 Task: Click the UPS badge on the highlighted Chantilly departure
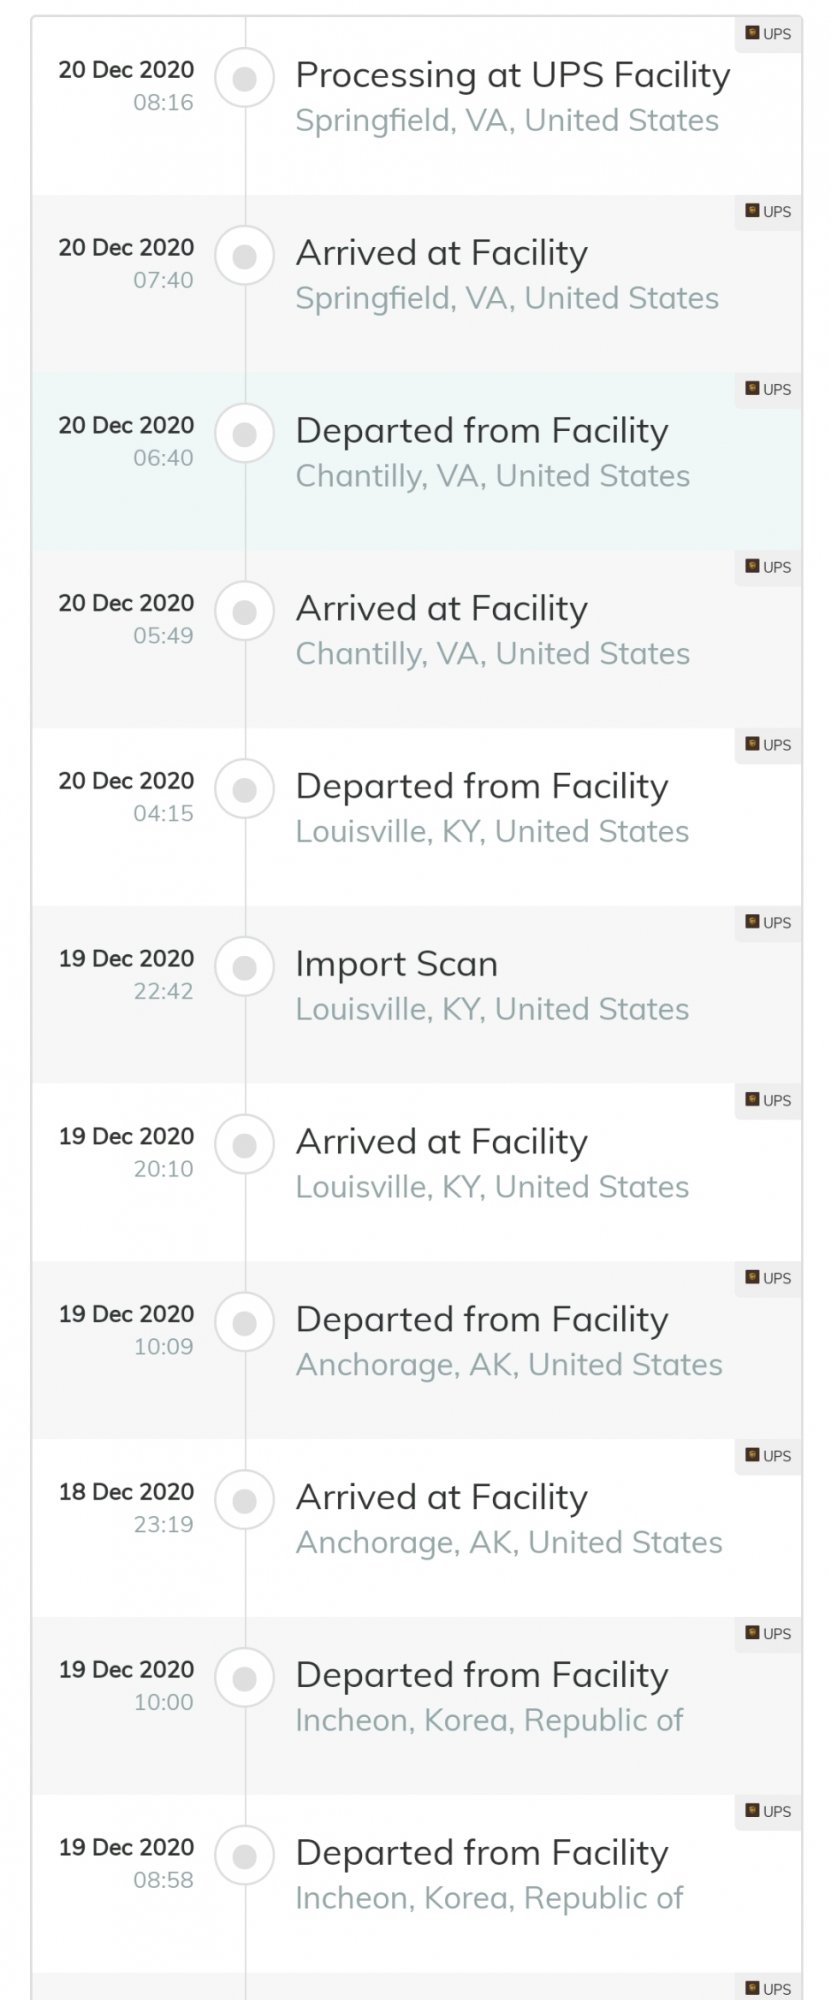[x=768, y=390]
